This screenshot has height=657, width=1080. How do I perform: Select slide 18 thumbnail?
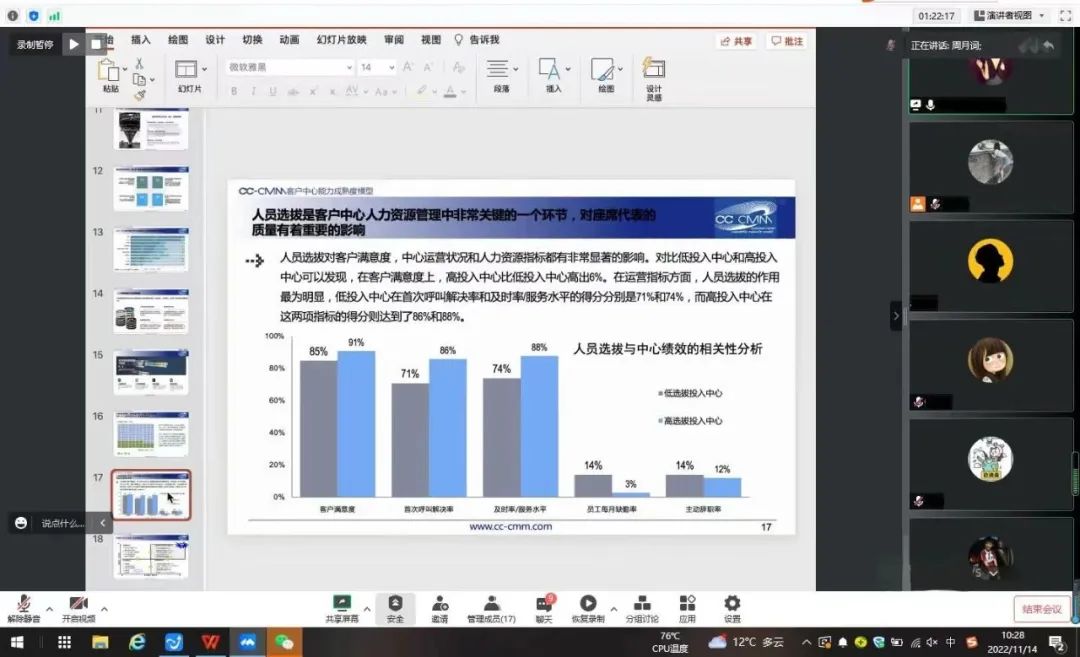coord(151,556)
